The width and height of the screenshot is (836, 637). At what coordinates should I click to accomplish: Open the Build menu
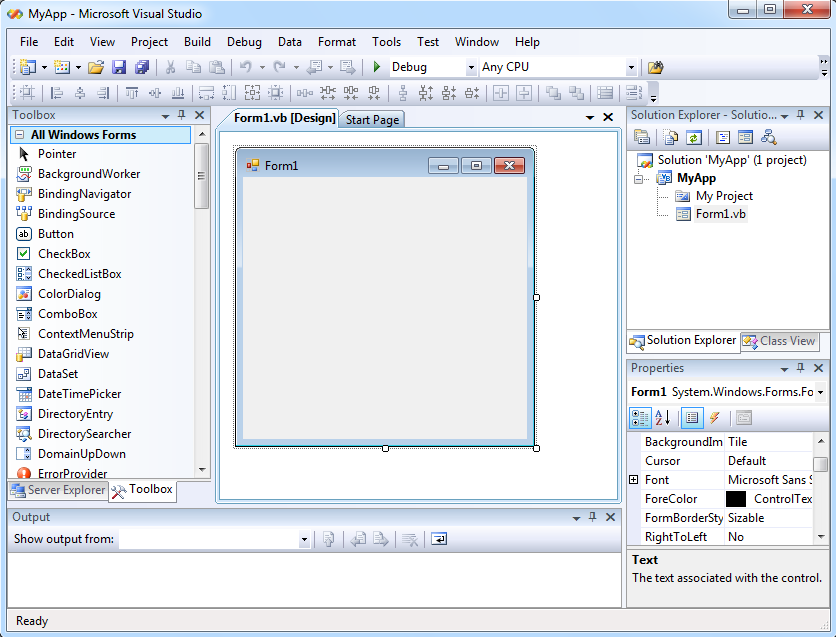(197, 42)
